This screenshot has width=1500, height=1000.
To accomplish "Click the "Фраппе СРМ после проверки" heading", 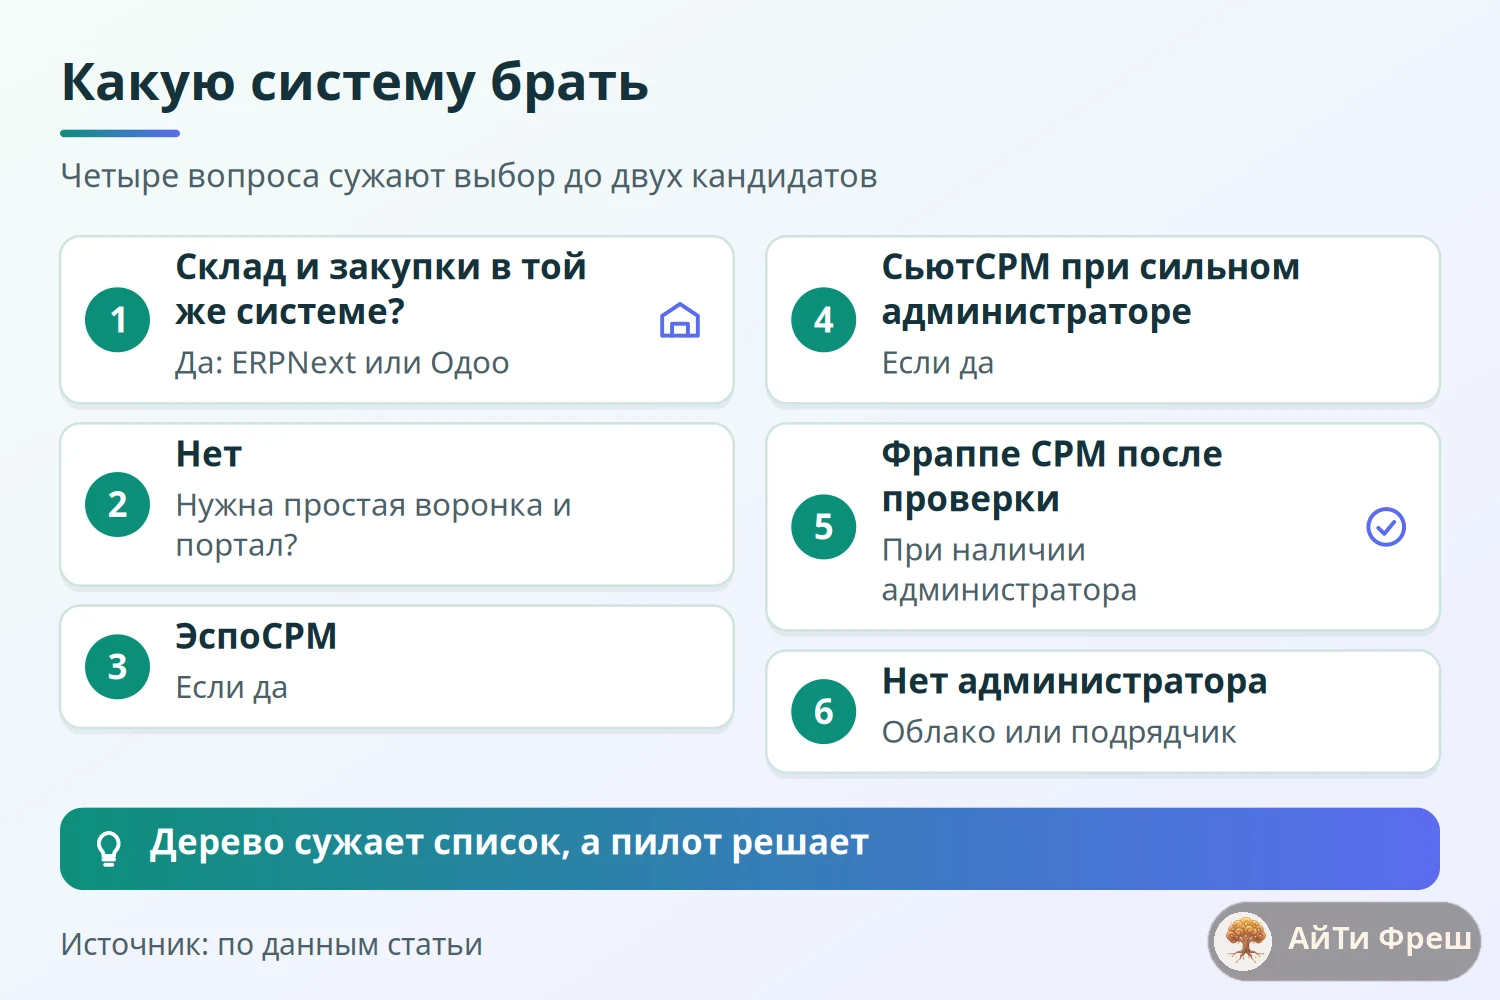I will pos(1052,476).
